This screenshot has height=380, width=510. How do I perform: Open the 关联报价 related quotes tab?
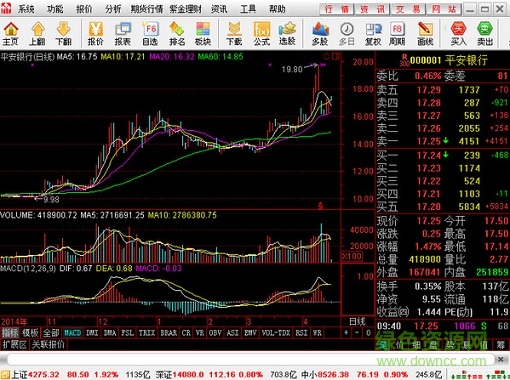coord(48,345)
